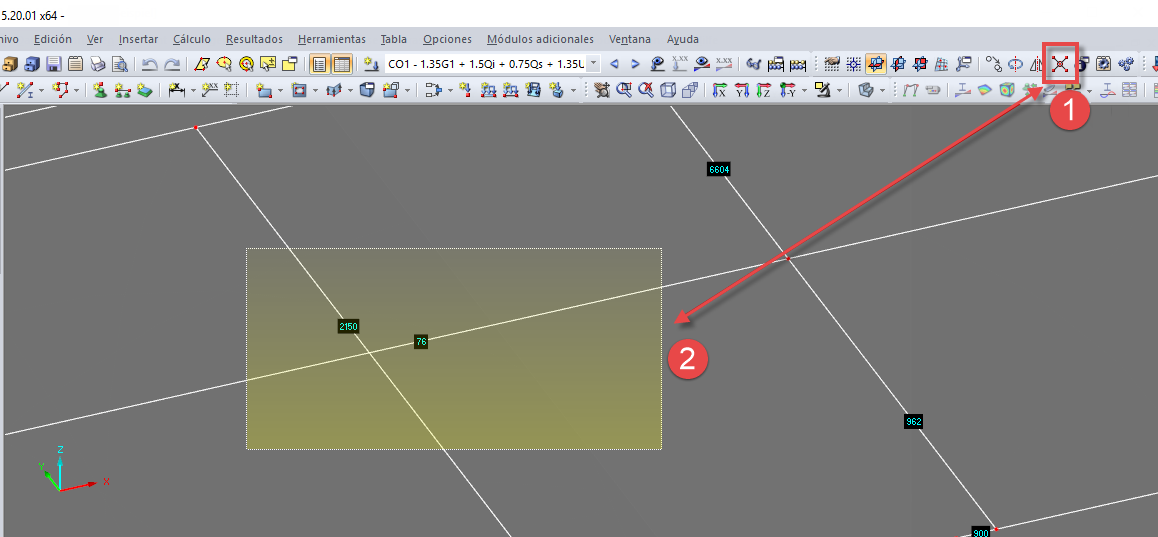Click the New nodal load icon
This screenshot has width=1158, height=537.
click(x=465, y=90)
